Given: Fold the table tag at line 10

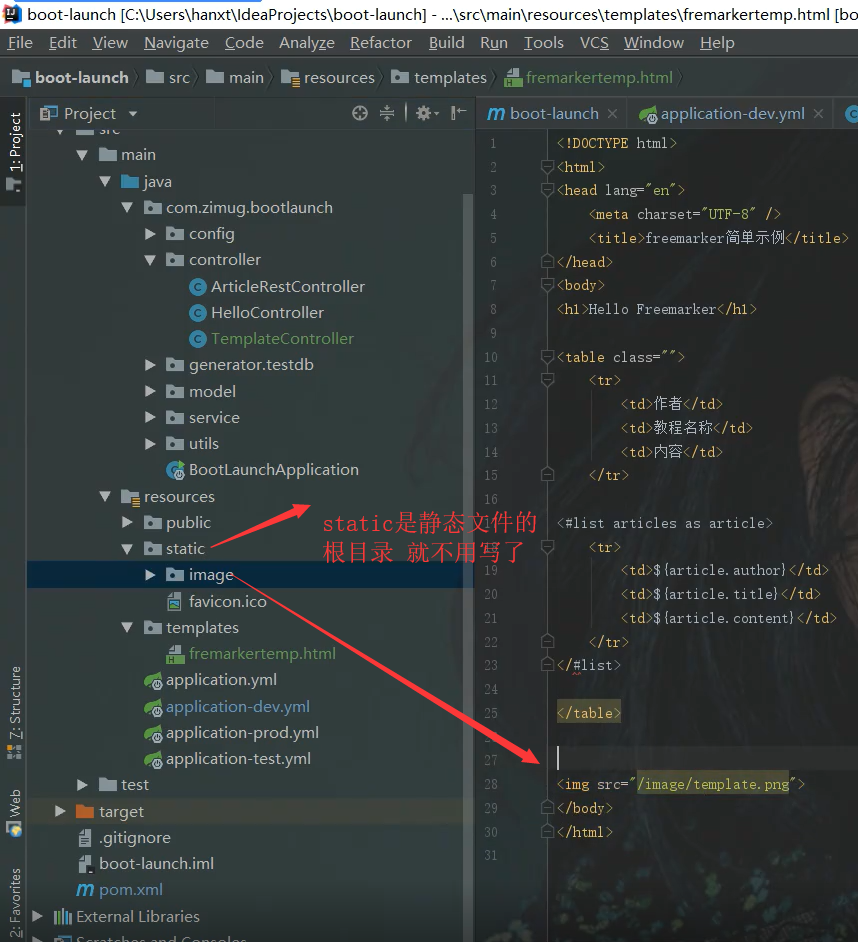Looking at the screenshot, I should click(547, 357).
